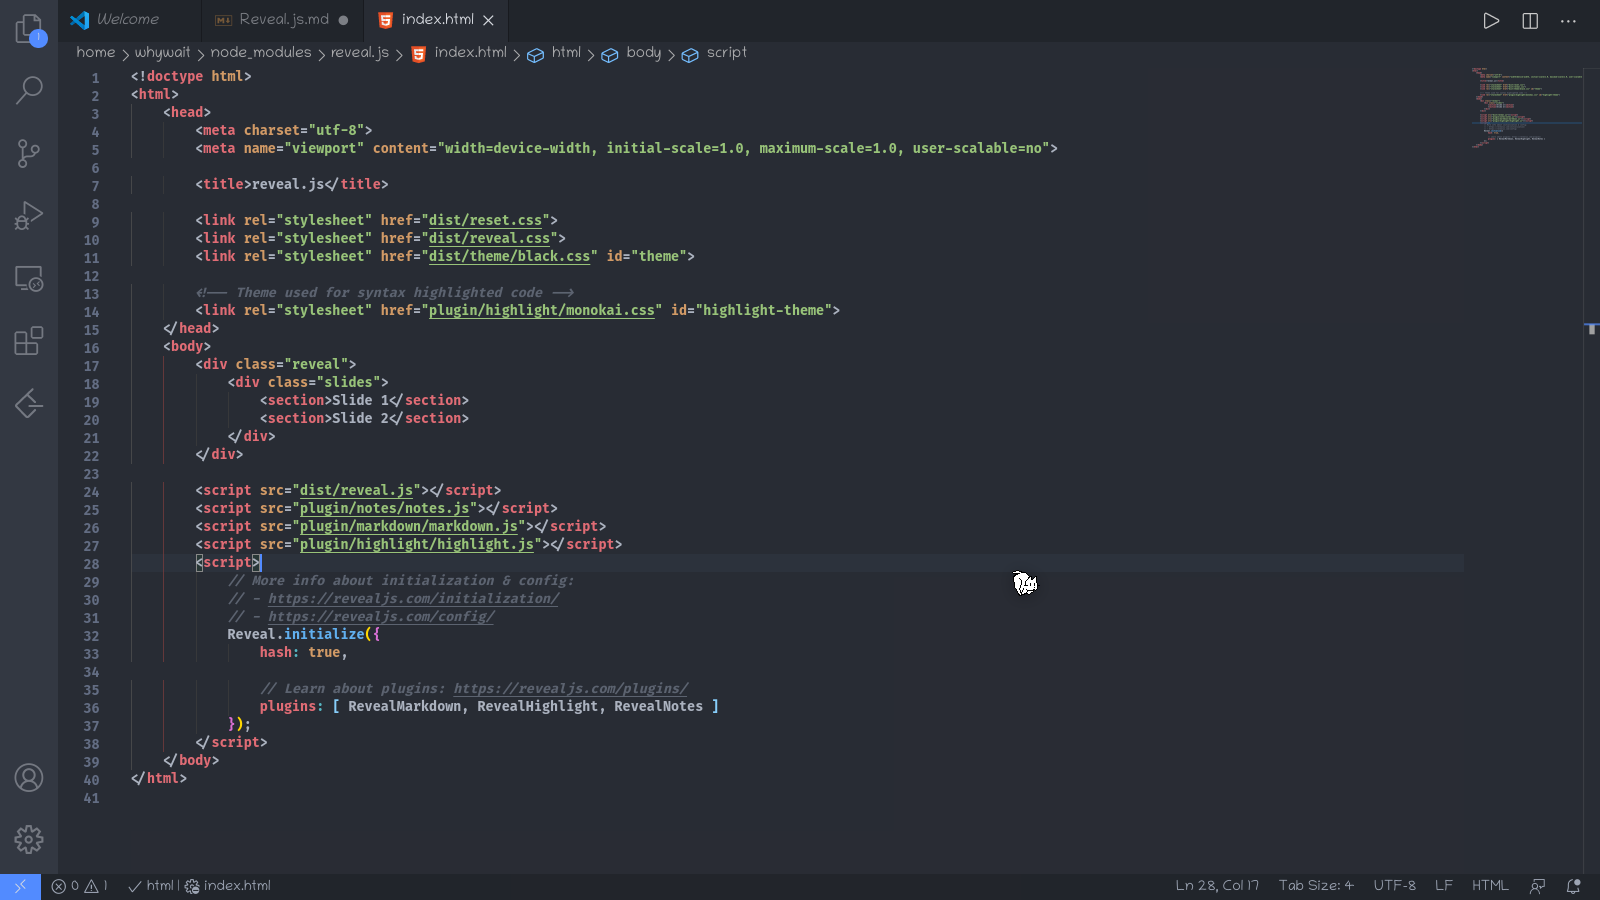Click the unsaved dot on Reveal.js.md tab
Screen dimensions: 1600x900
[343, 20]
